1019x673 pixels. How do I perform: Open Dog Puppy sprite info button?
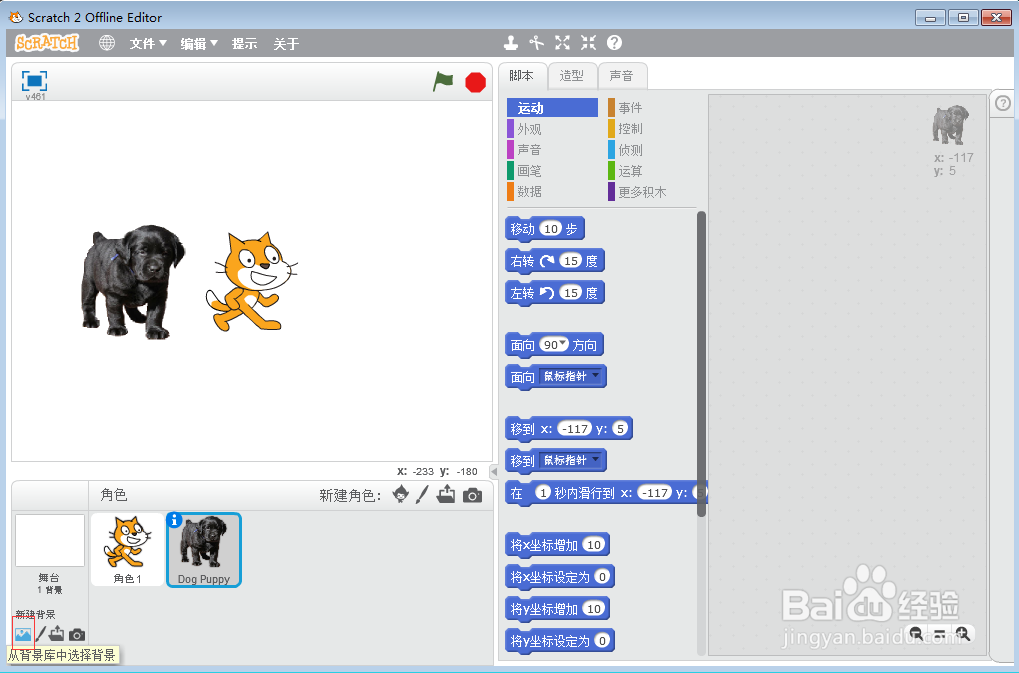(x=174, y=520)
